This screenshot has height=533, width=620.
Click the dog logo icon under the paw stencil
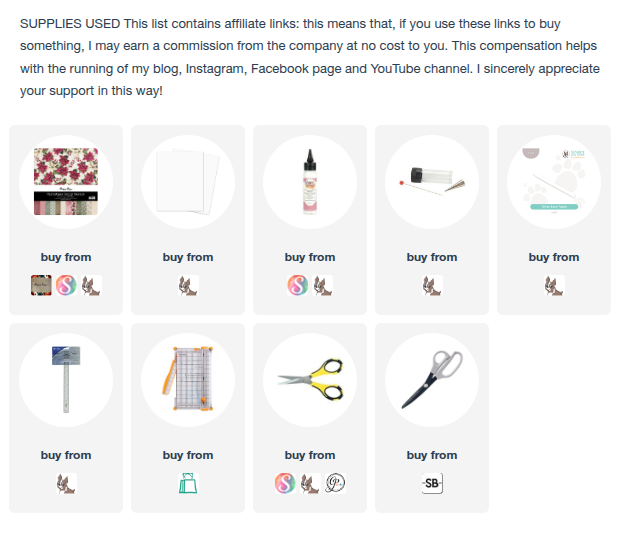(554, 286)
